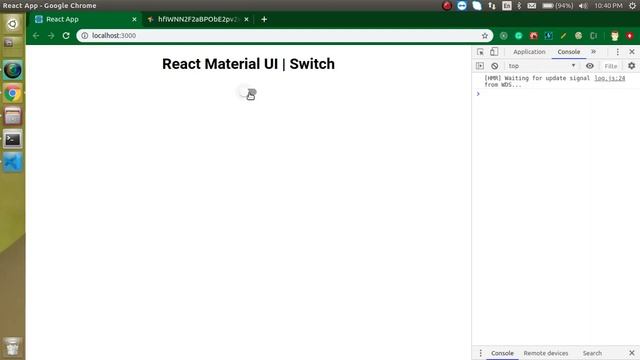Close the hfIWNN2F2aBPObE2pv2 tab
Image resolution: width=640 pixels, height=360 pixels.
[247, 19]
